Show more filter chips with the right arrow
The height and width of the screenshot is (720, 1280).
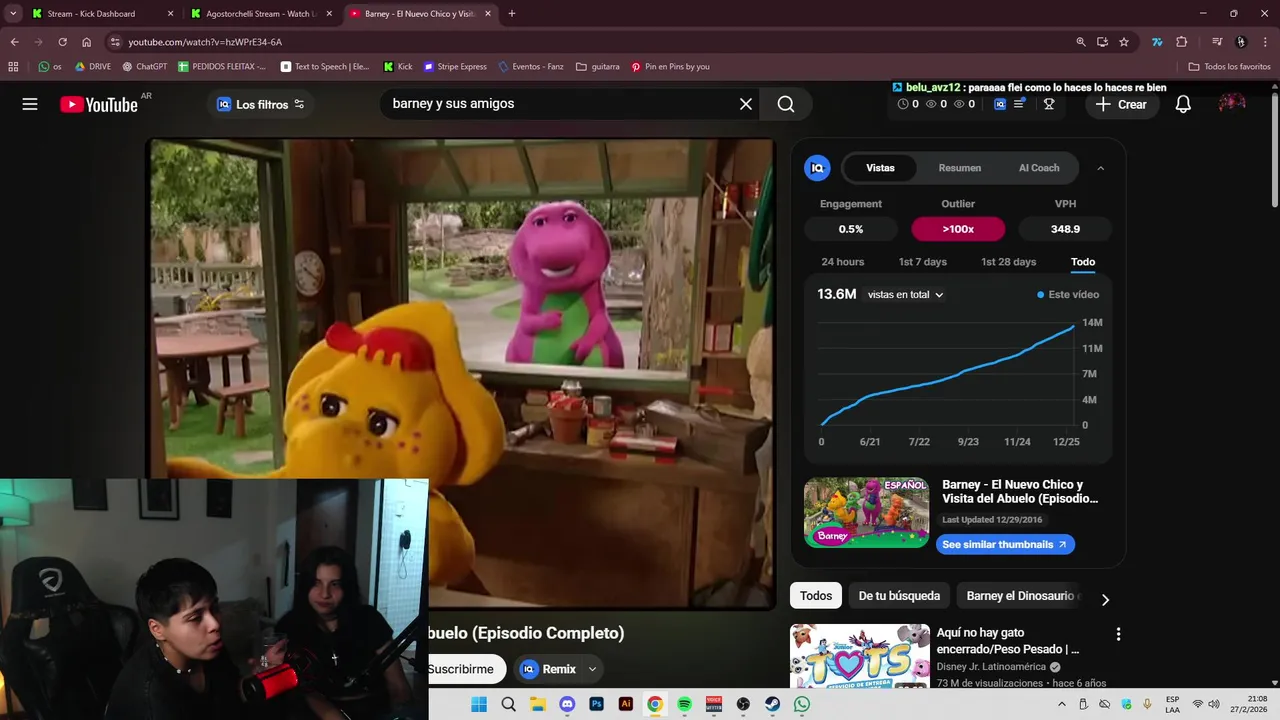click(1105, 599)
